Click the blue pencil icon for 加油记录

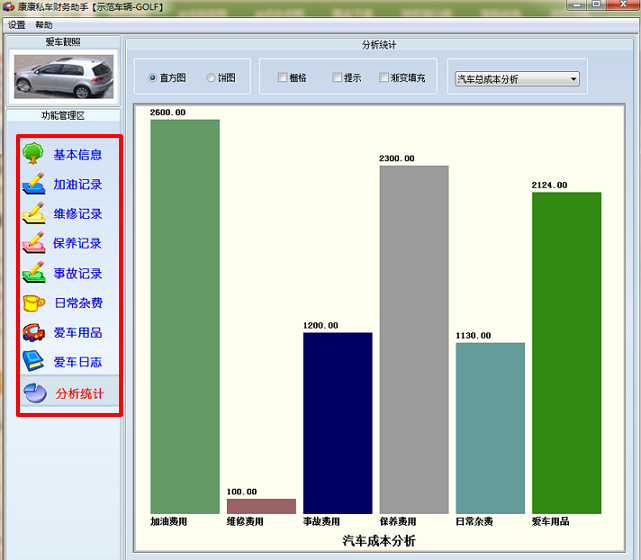[x=34, y=184]
